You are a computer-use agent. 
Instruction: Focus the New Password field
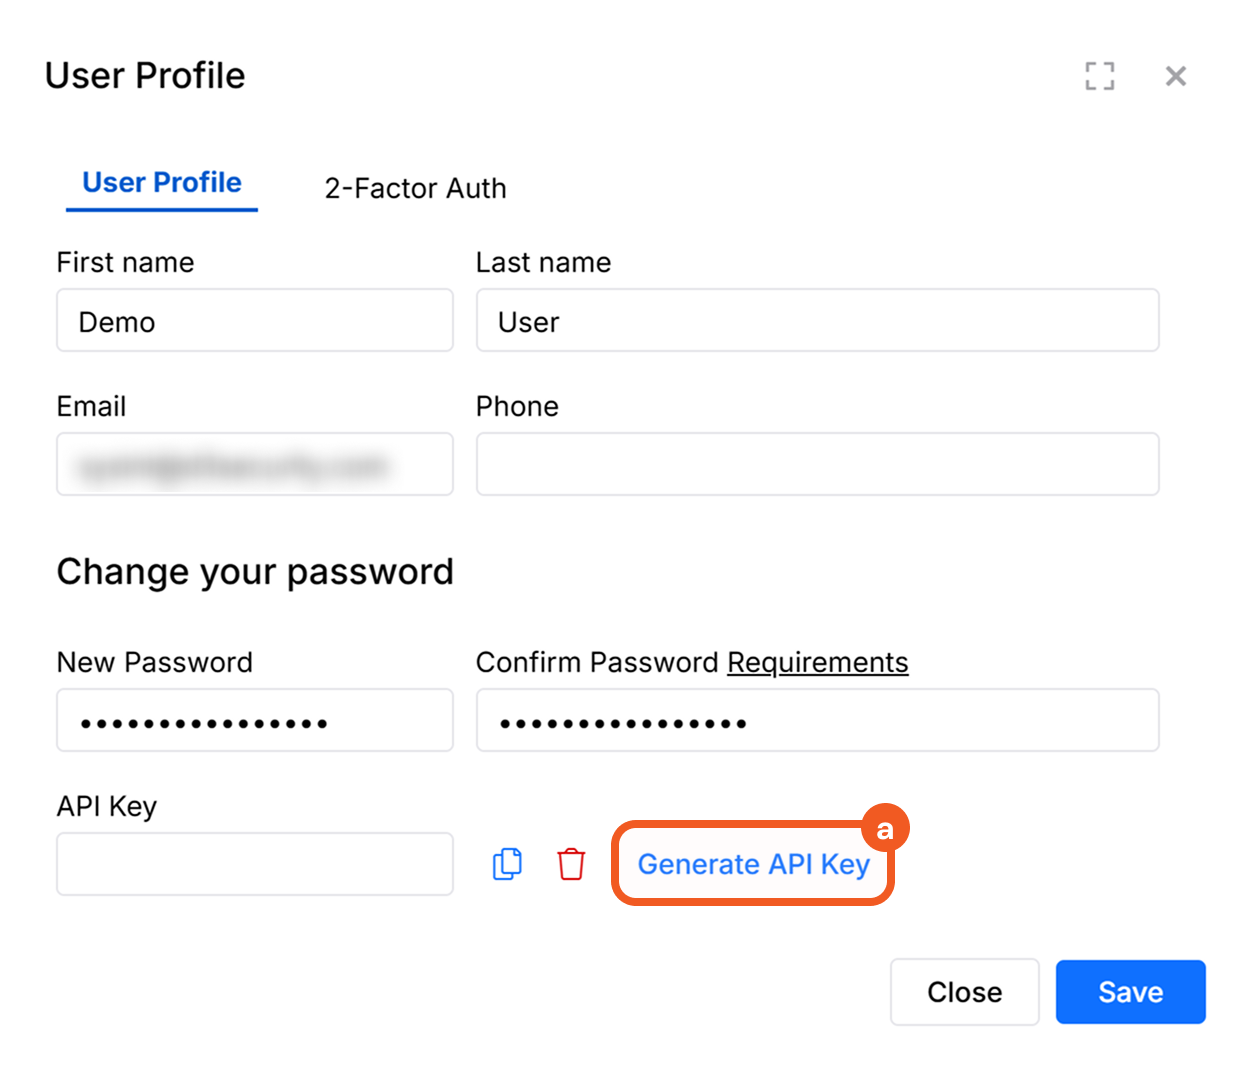[x=255, y=721]
